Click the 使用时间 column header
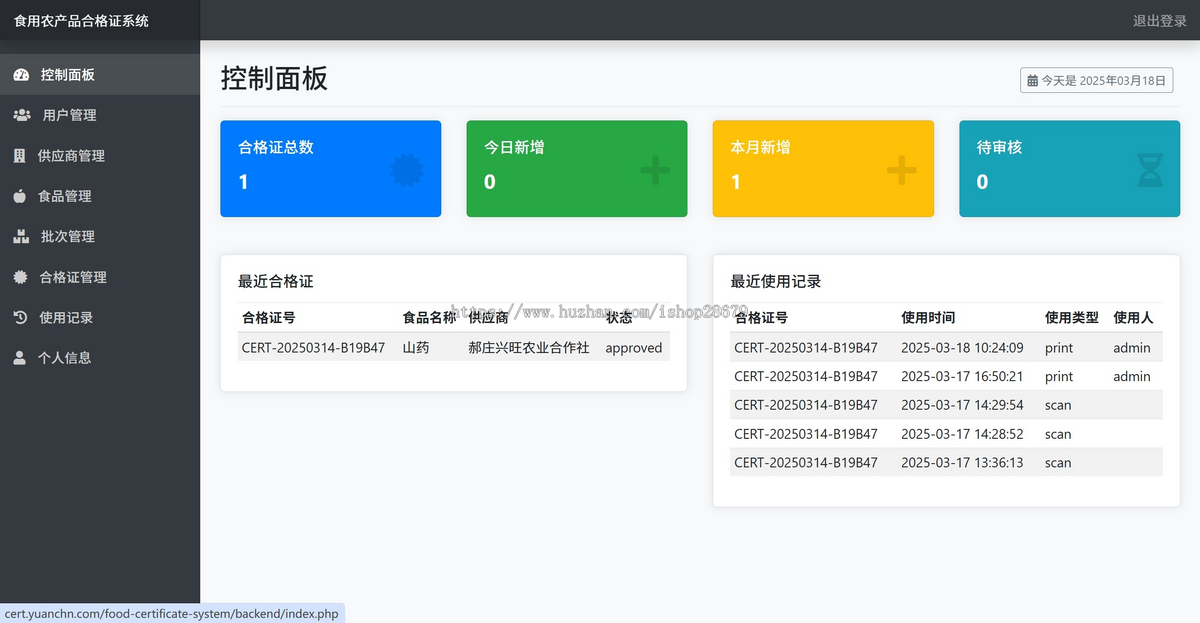Viewport: 1200px width, 623px height. tap(928, 318)
